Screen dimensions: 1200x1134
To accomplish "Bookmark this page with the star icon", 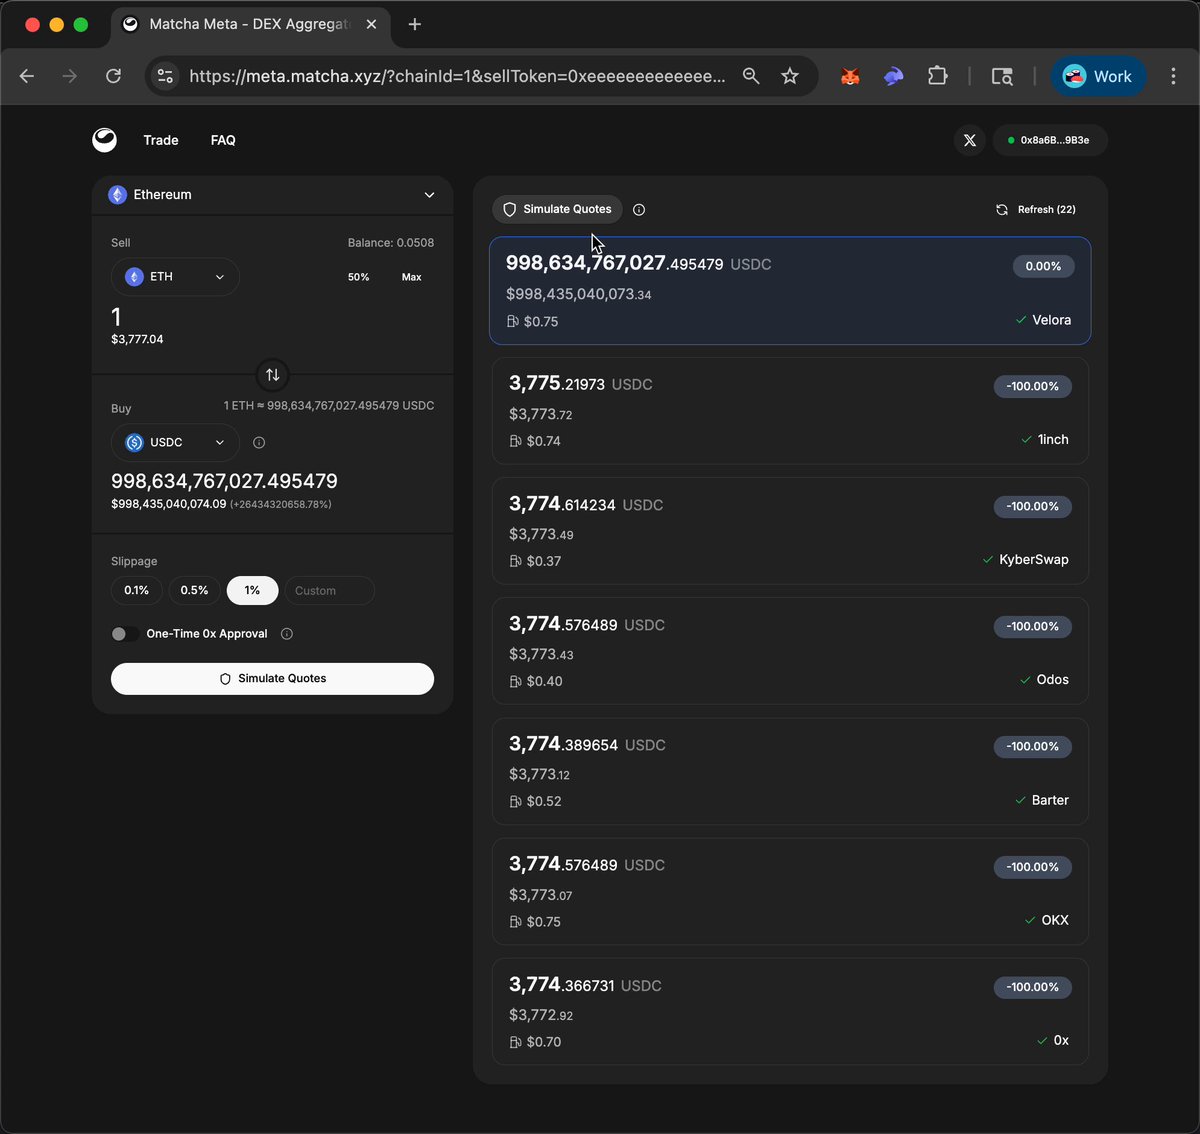I will 790,76.
